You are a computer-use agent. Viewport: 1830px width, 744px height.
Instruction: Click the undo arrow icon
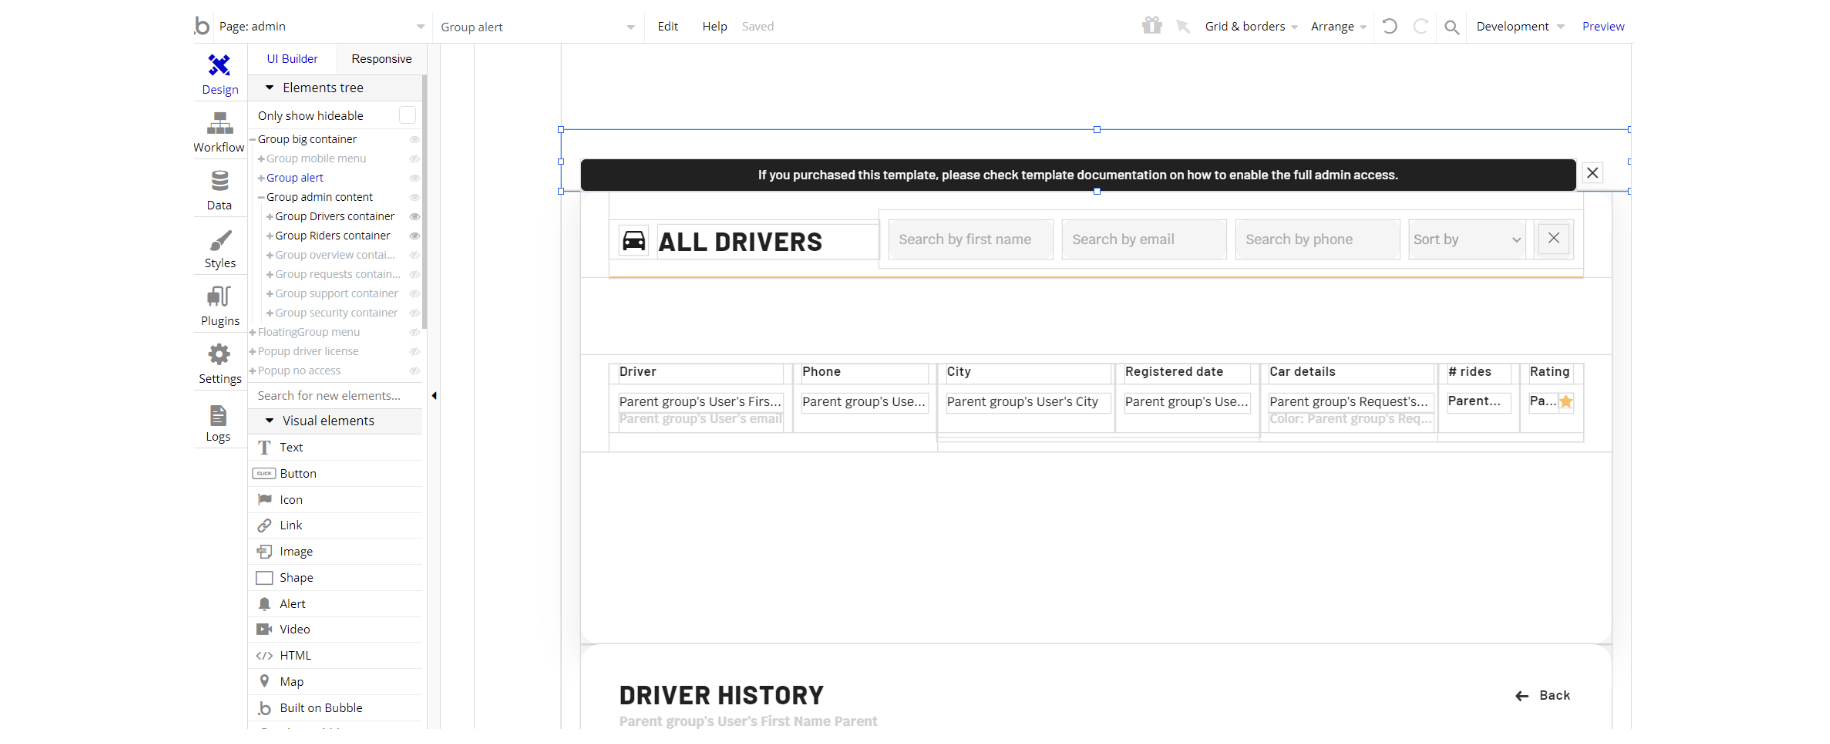pyautogui.click(x=1389, y=27)
